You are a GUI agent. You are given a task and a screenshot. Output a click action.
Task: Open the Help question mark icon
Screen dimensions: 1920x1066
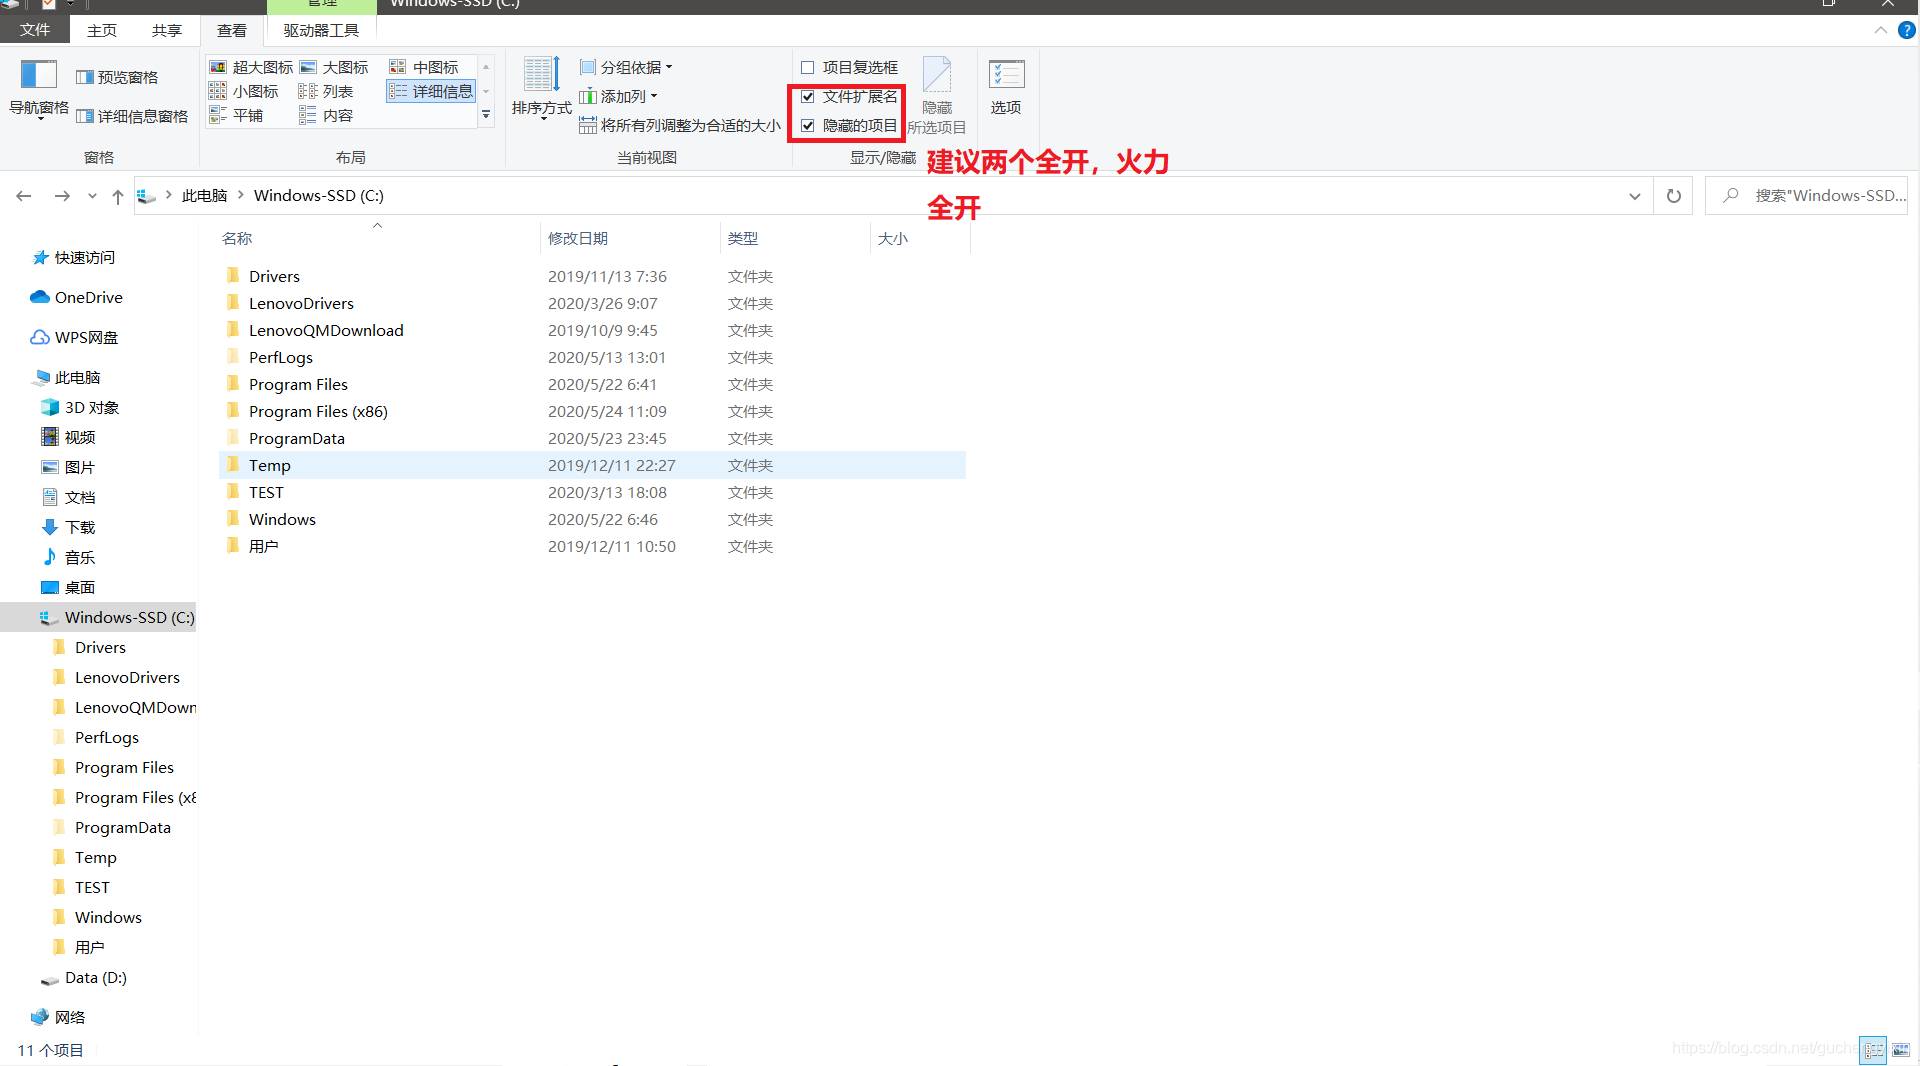(1906, 30)
